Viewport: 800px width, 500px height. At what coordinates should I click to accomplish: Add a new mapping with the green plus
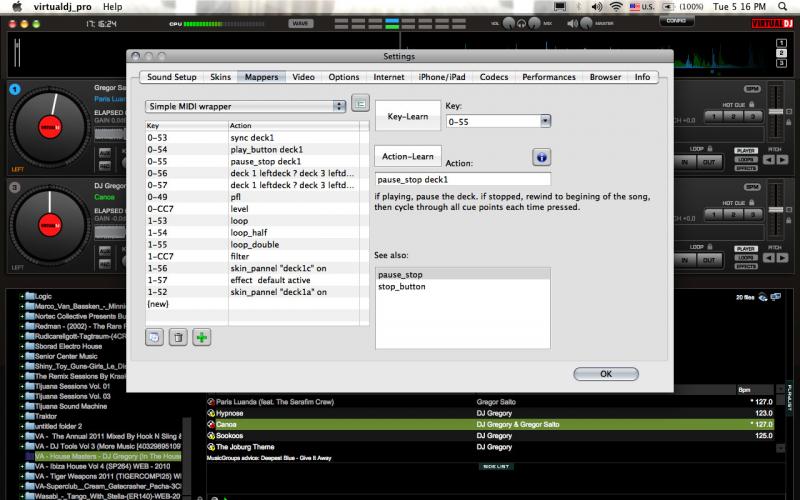tap(202, 337)
